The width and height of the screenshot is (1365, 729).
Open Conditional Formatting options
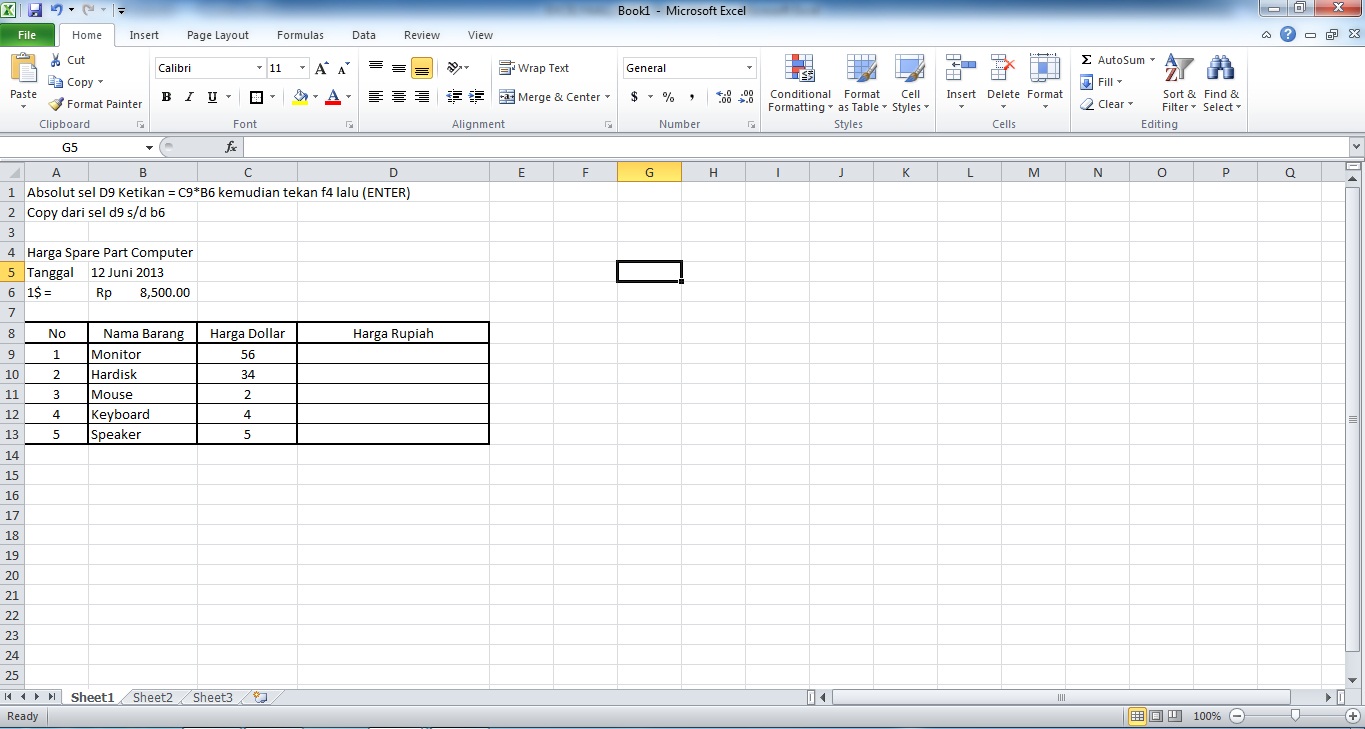click(x=799, y=84)
